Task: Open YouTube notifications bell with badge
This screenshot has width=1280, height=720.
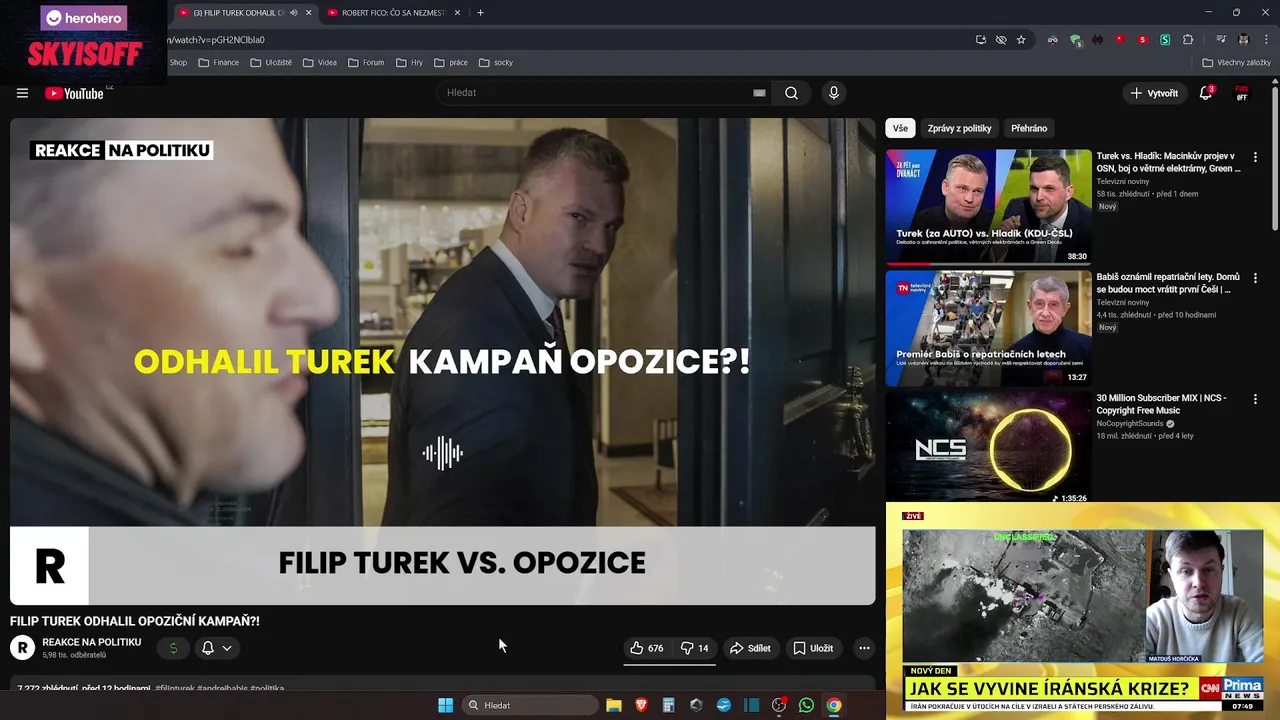Action: tap(1206, 93)
